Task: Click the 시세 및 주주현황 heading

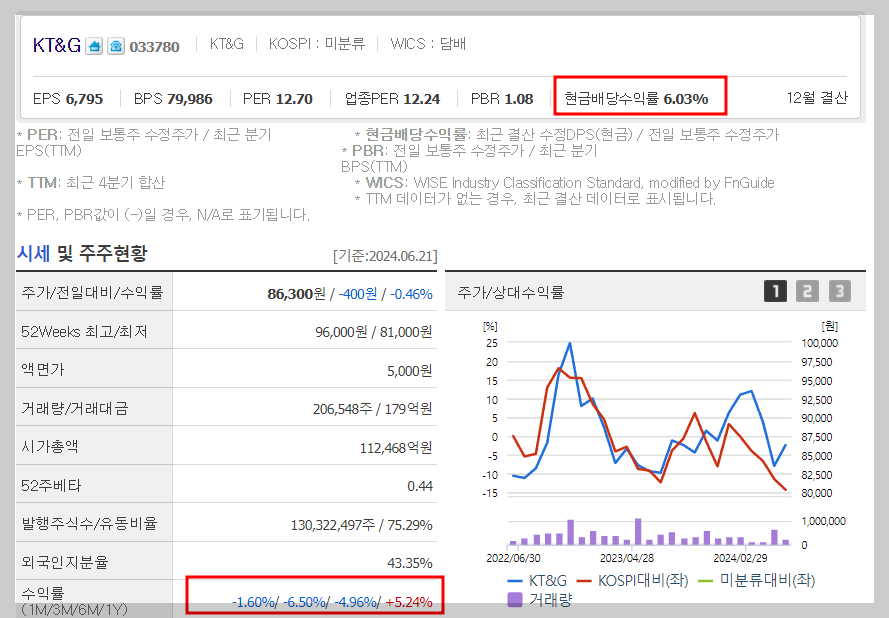Action: 82,253
